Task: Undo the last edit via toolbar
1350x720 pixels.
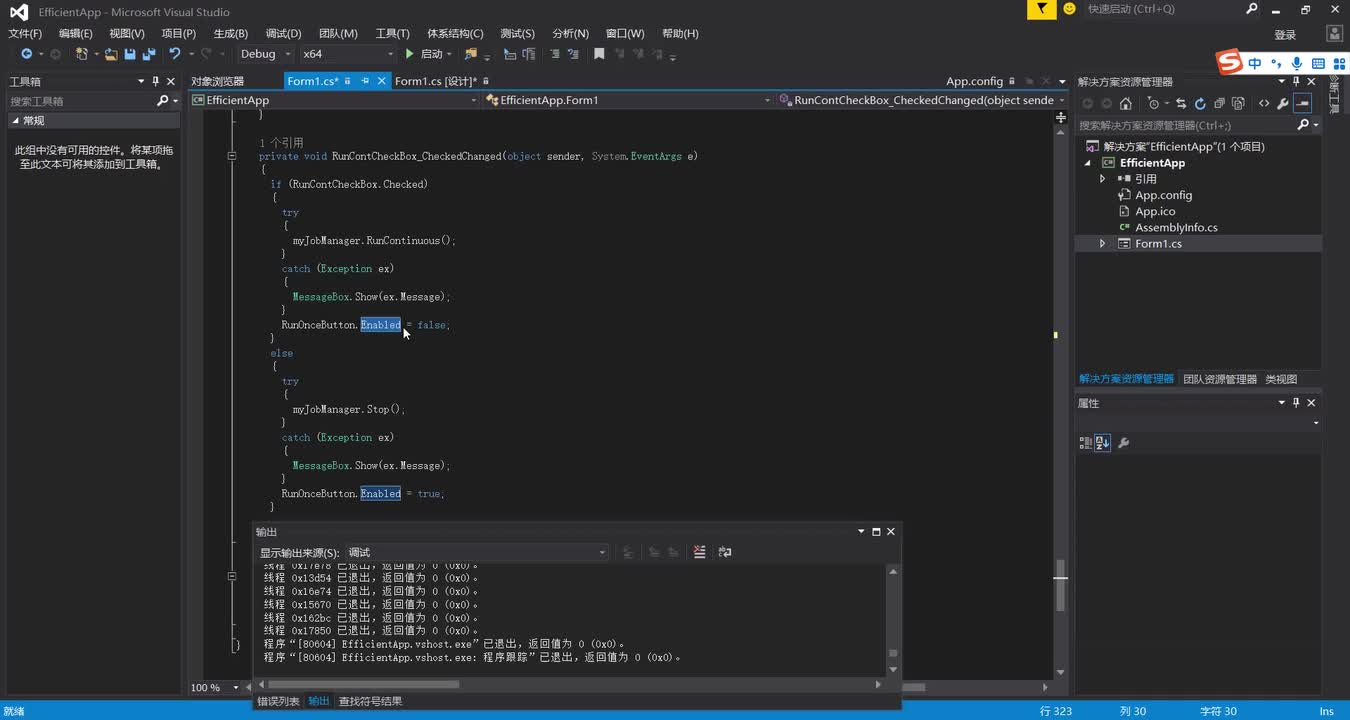Action: pyautogui.click(x=174, y=54)
